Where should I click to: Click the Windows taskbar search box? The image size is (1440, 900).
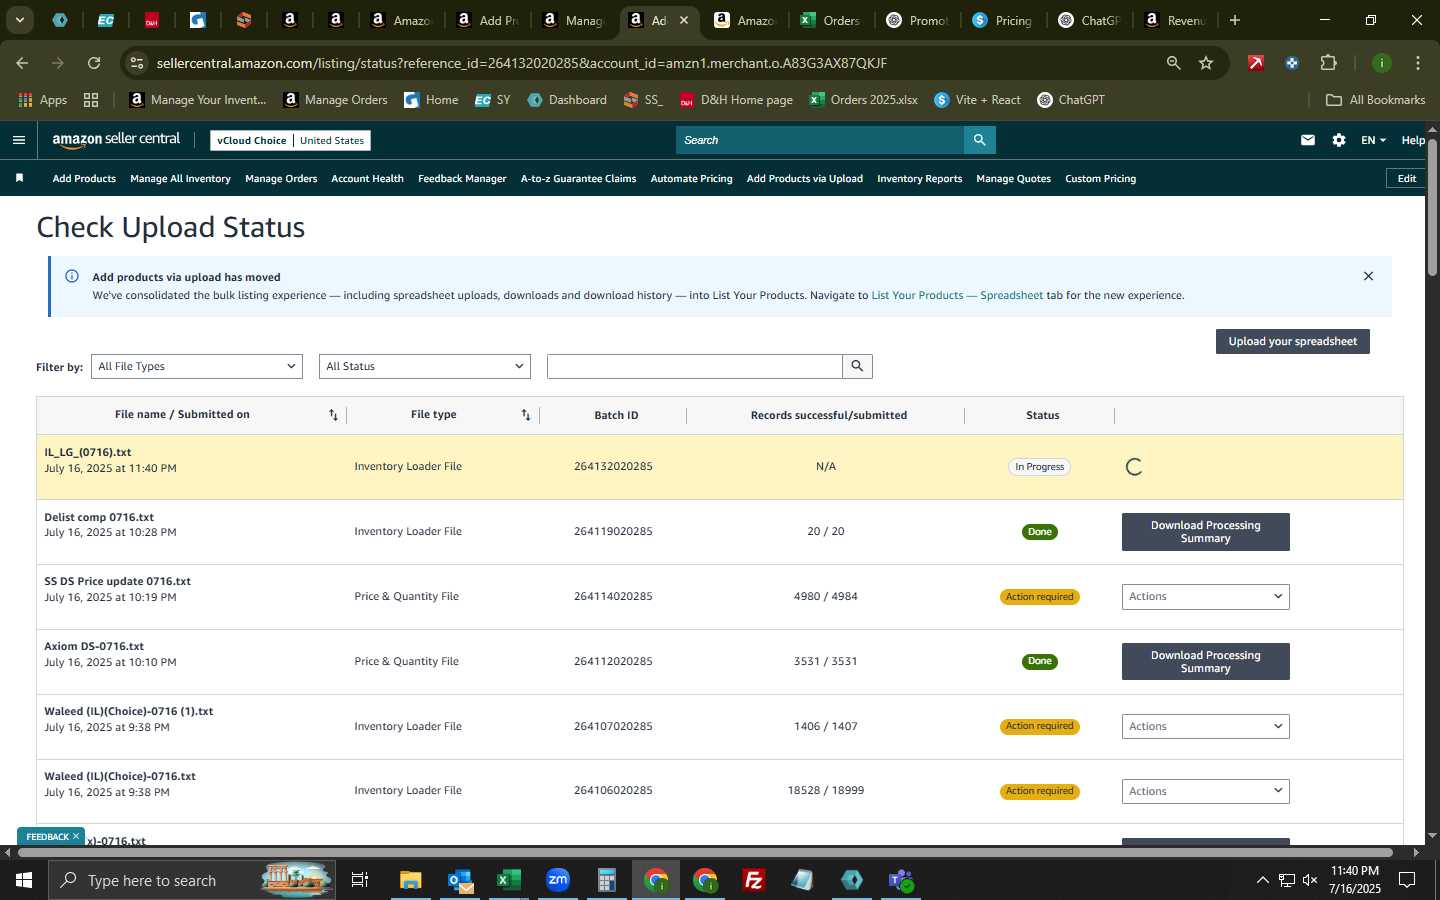190,880
